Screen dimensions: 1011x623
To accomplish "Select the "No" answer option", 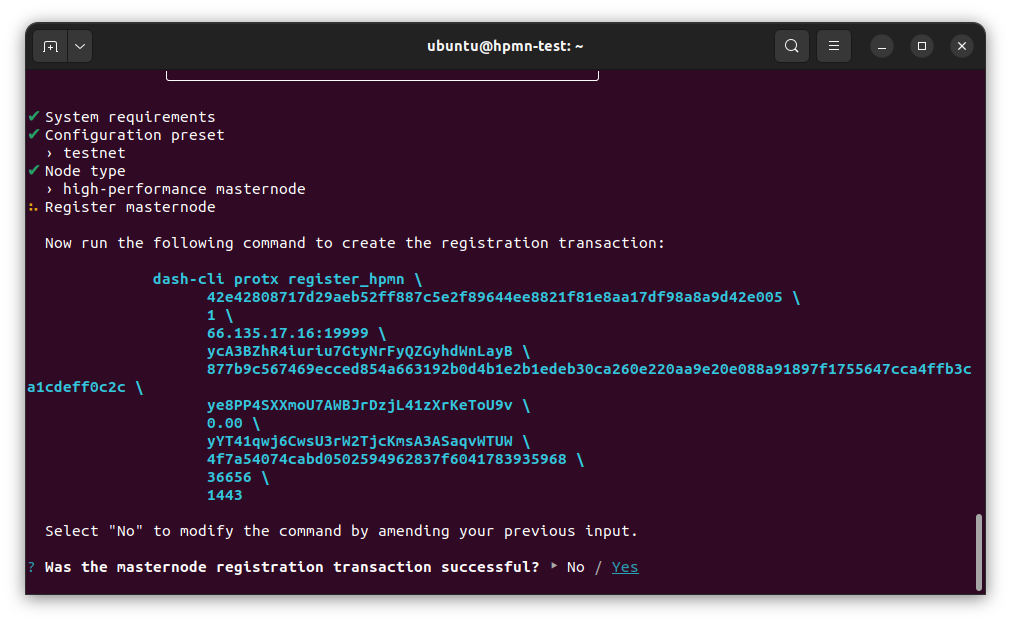I will pos(575,567).
